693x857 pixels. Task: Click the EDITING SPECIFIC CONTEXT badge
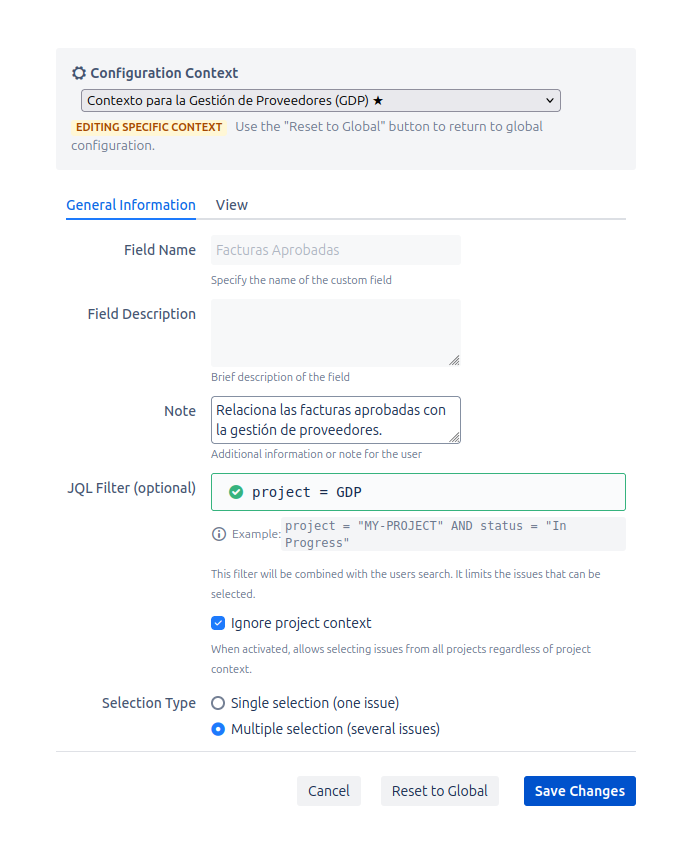[x=148, y=127]
